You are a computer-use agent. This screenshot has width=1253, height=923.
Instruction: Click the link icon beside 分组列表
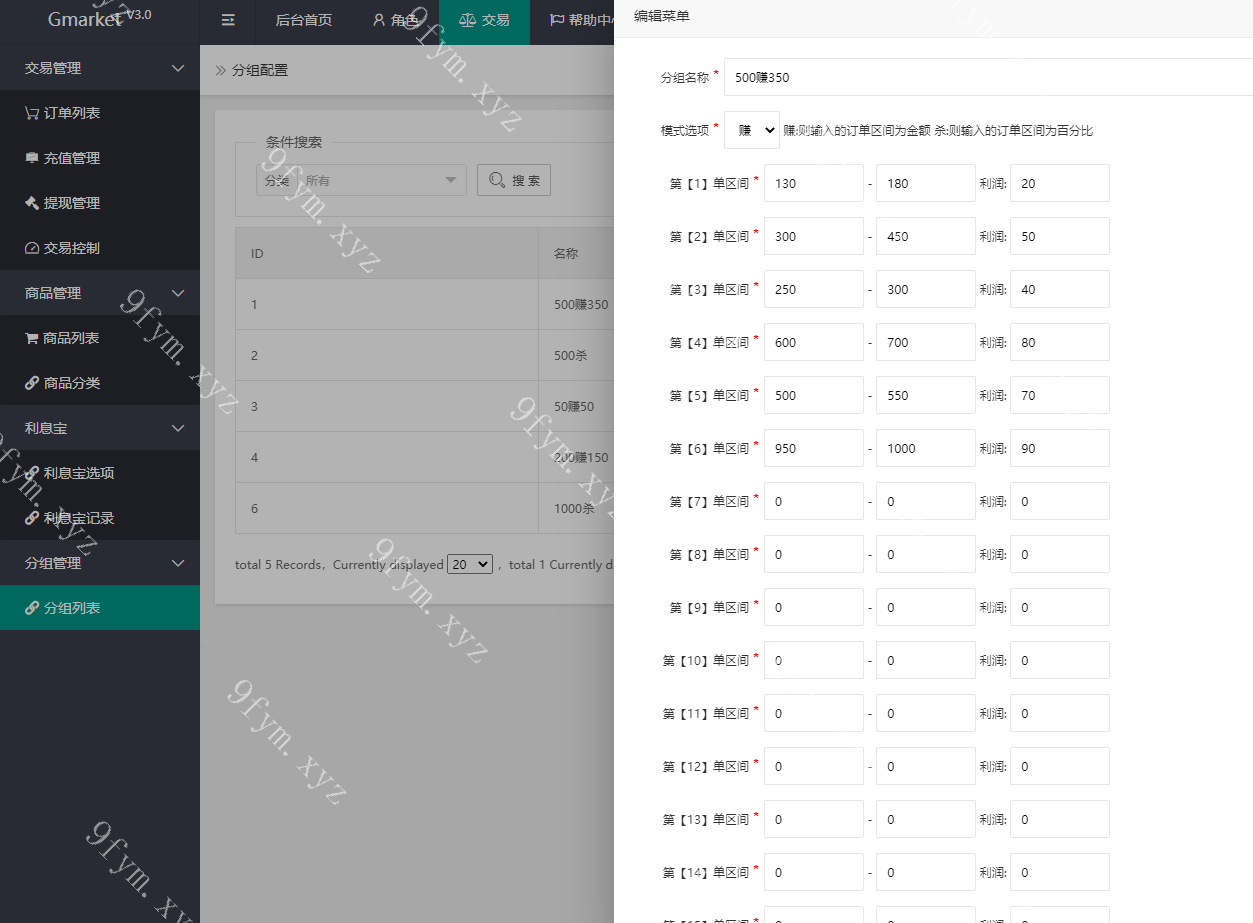[x=32, y=608]
